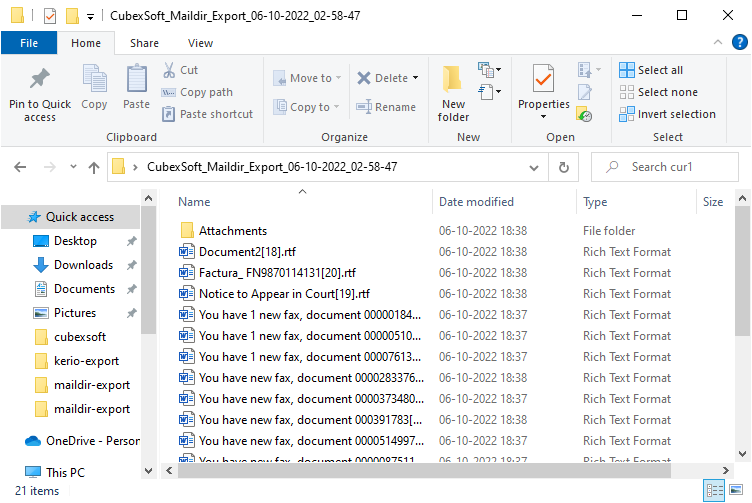This screenshot has width=752, height=503.
Task: Click Select all
Action: point(651,70)
